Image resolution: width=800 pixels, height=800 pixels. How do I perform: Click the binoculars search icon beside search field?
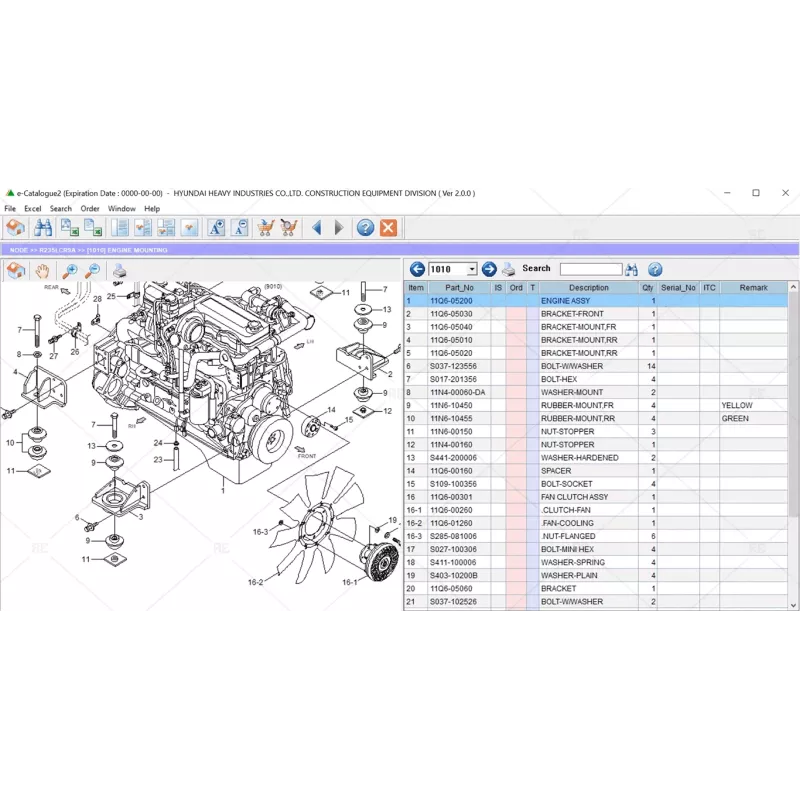(x=633, y=269)
